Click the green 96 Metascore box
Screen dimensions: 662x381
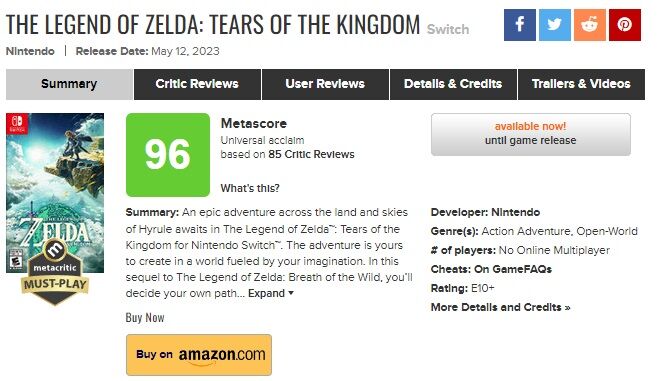(168, 155)
